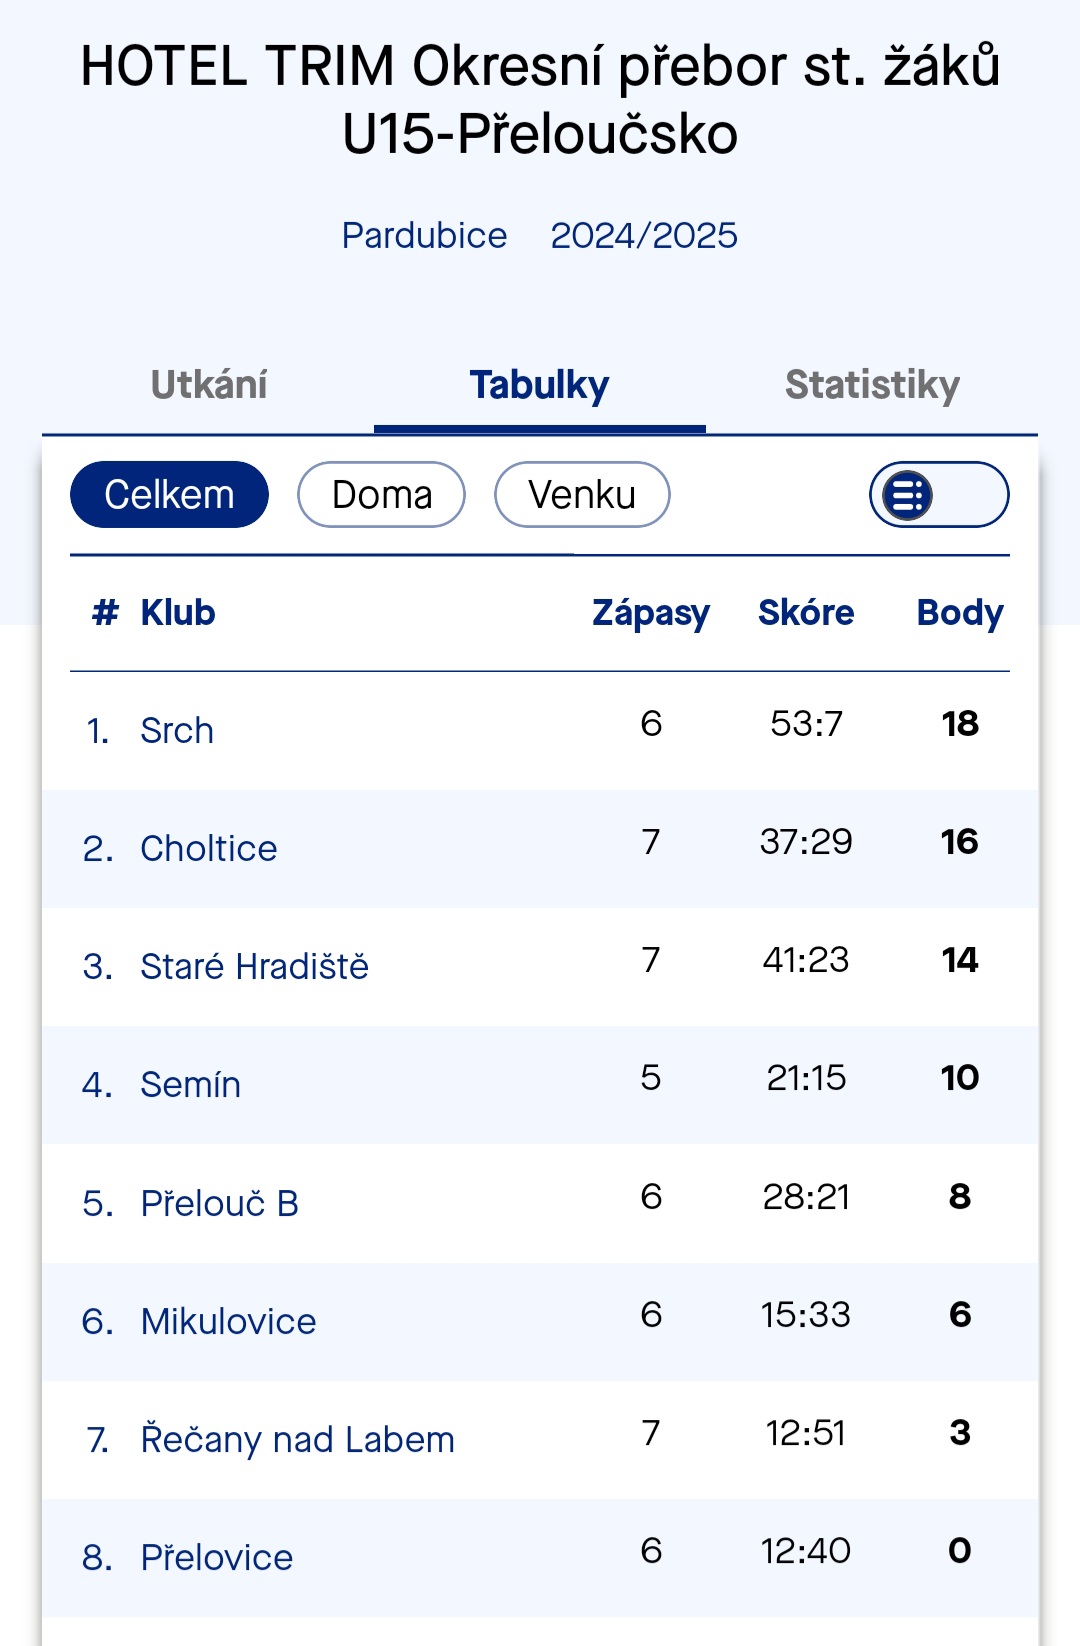Click the Body column header
Screen dimensions: 1080x1646
coord(960,612)
